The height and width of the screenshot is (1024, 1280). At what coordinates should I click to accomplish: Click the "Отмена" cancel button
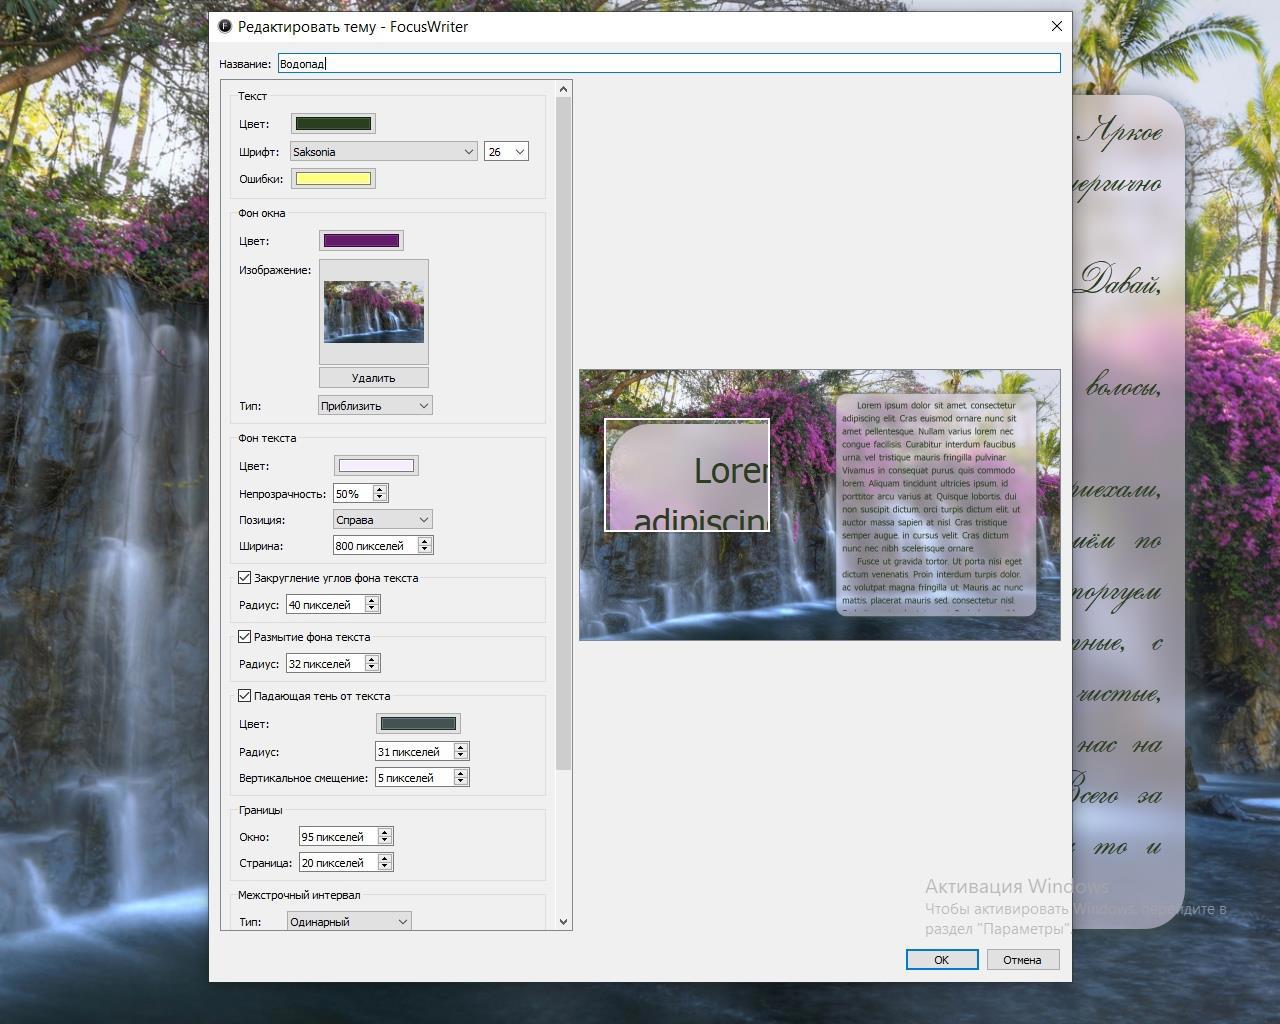1022,960
